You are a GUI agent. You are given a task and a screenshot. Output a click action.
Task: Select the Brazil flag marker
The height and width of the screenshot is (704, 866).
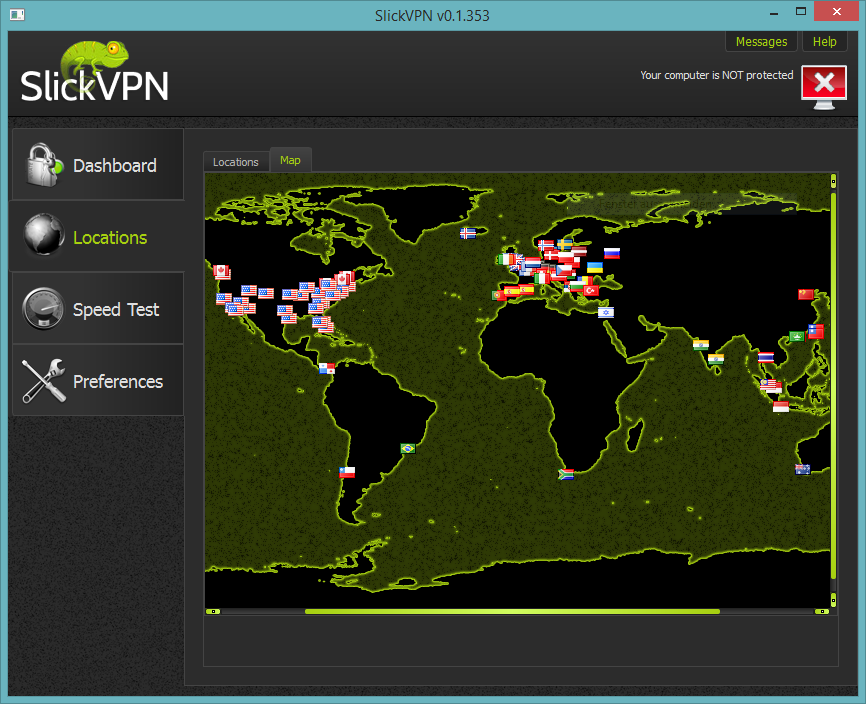(408, 448)
